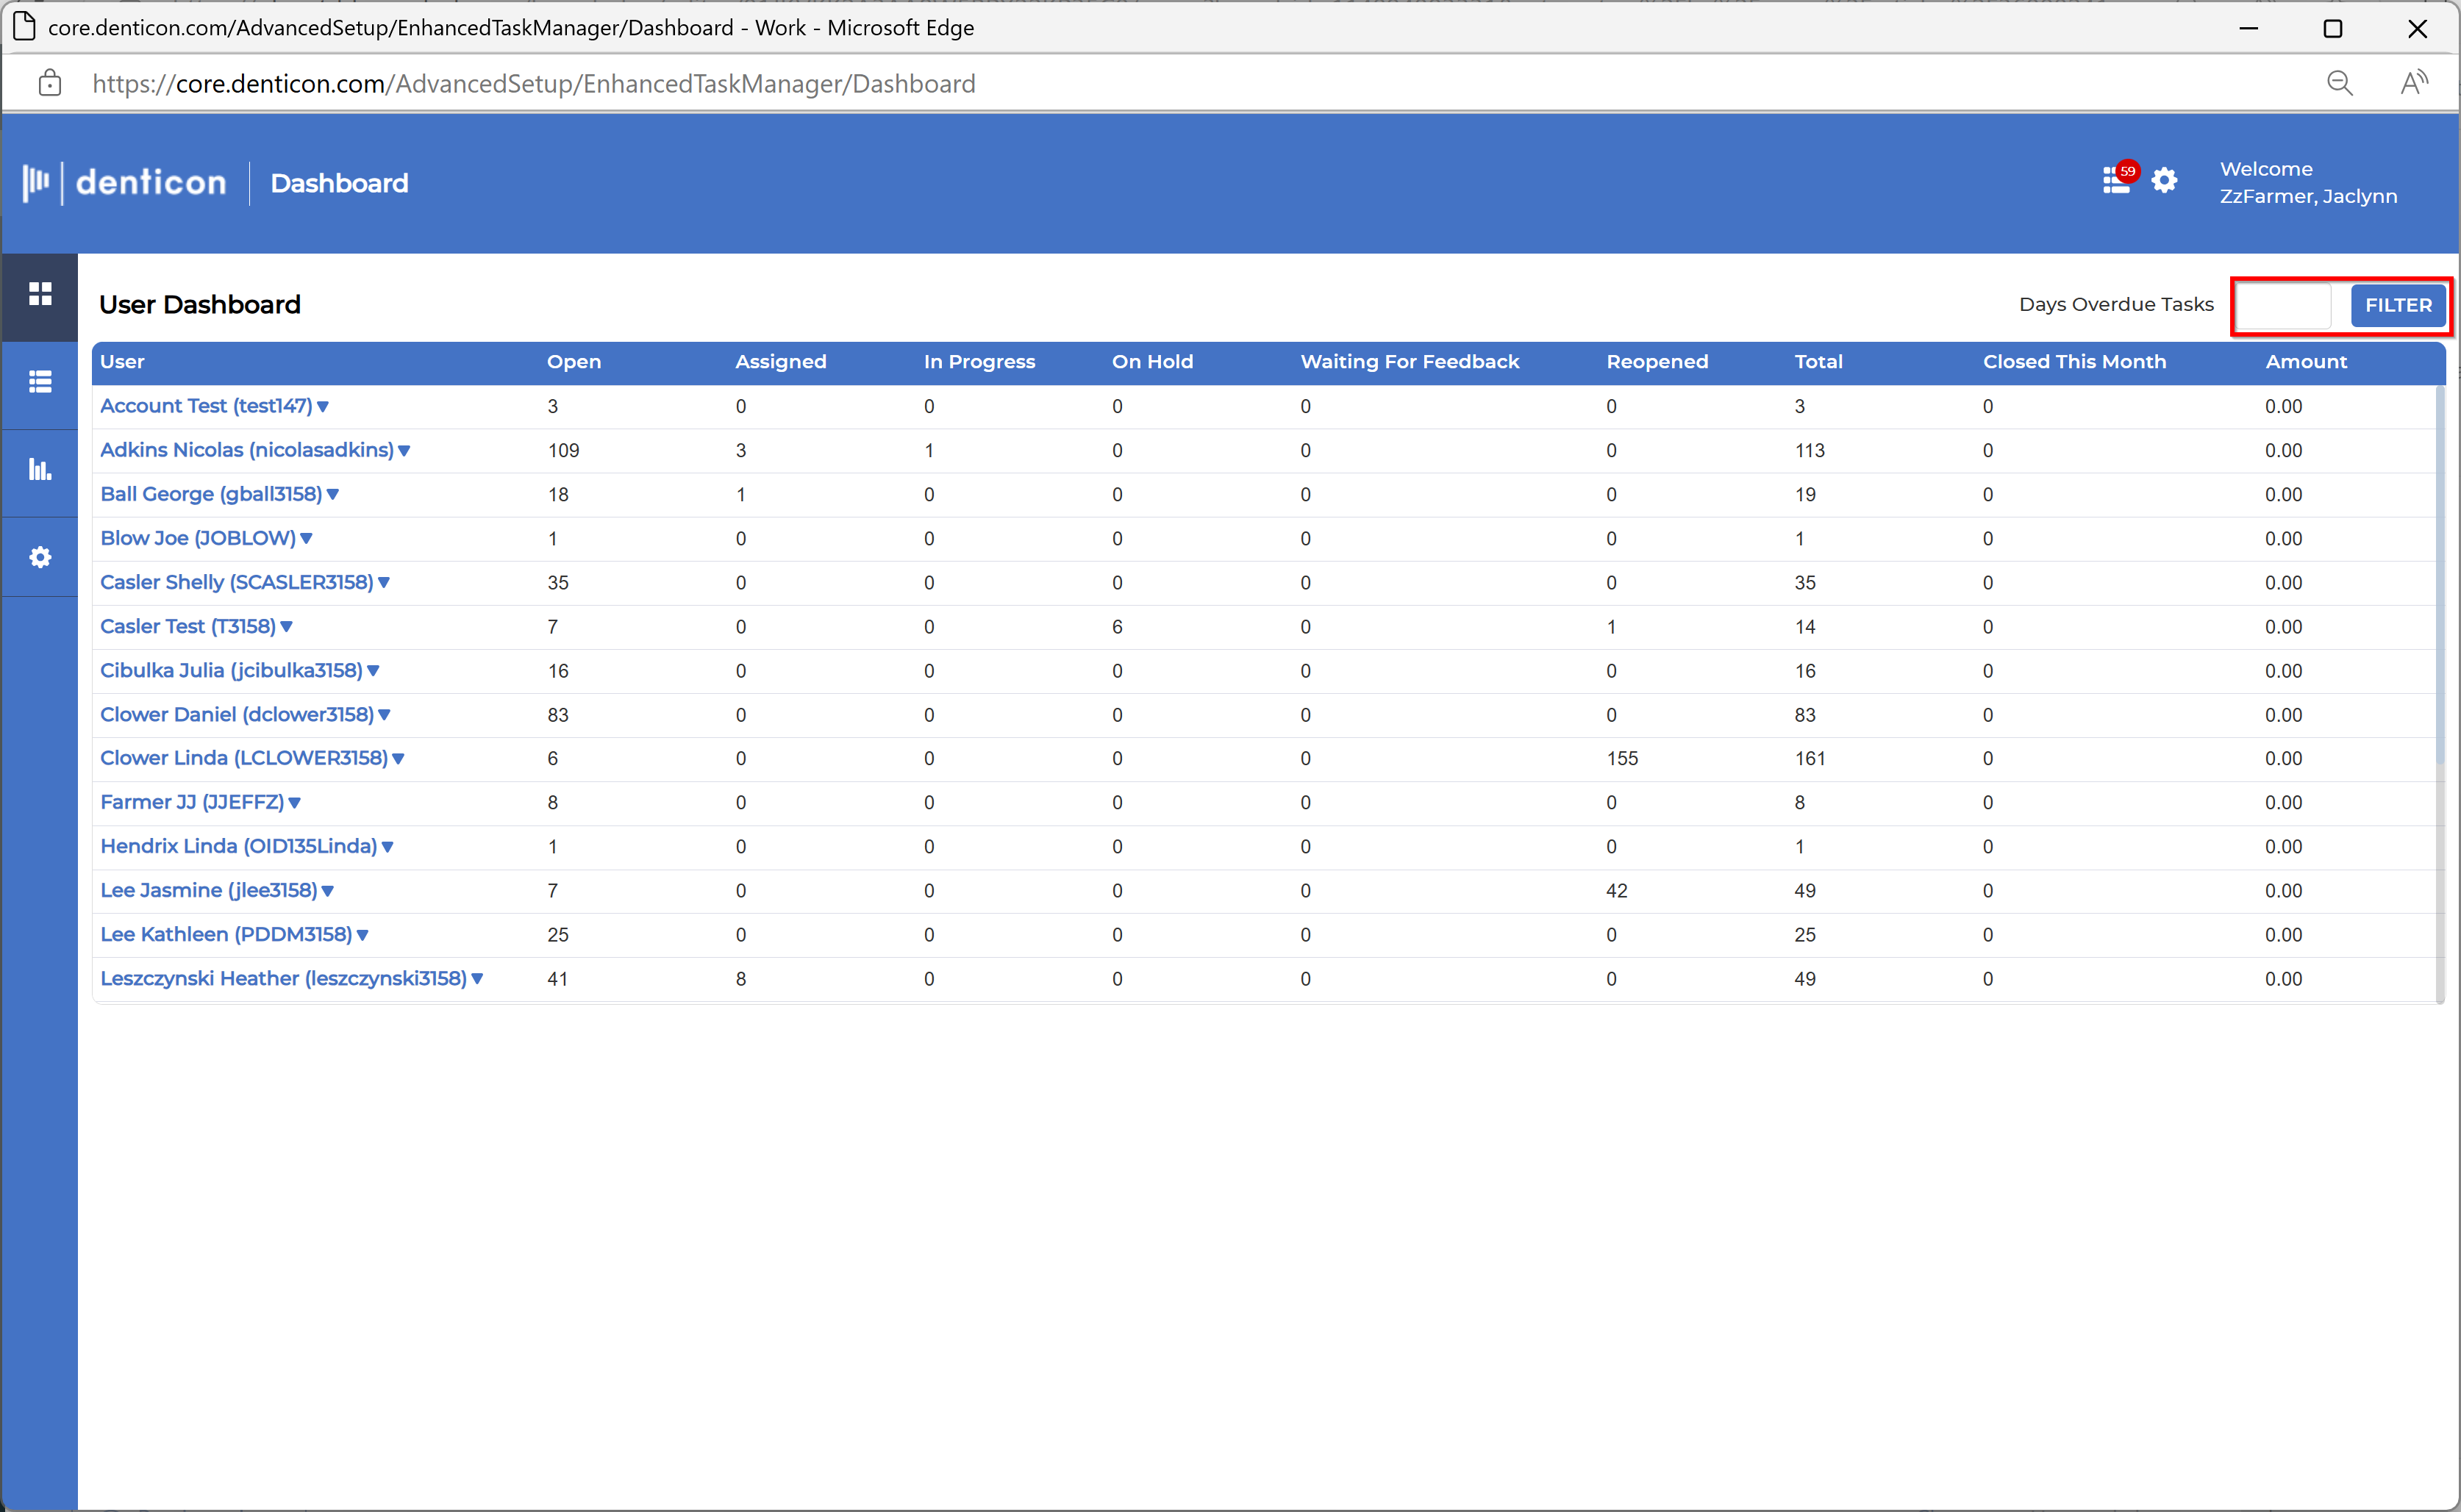Open Lee Kathleen (PDDM3158) user link
This screenshot has width=2461, height=1512.
pos(226,934)
